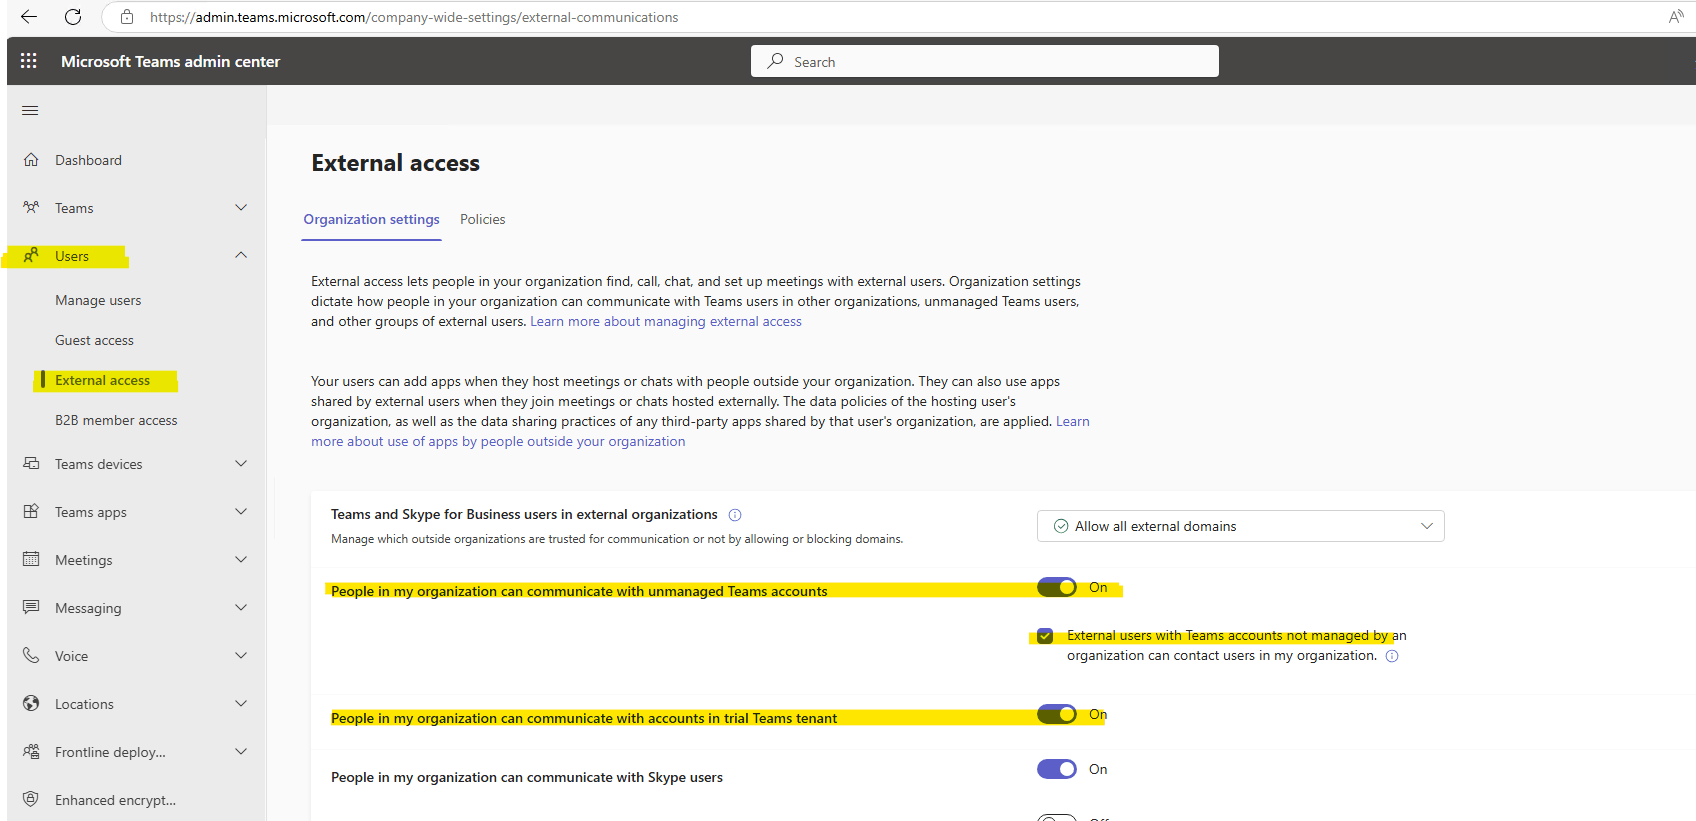Click the browser back arrow
This screenshot has width=1696, height=821.
29,17
